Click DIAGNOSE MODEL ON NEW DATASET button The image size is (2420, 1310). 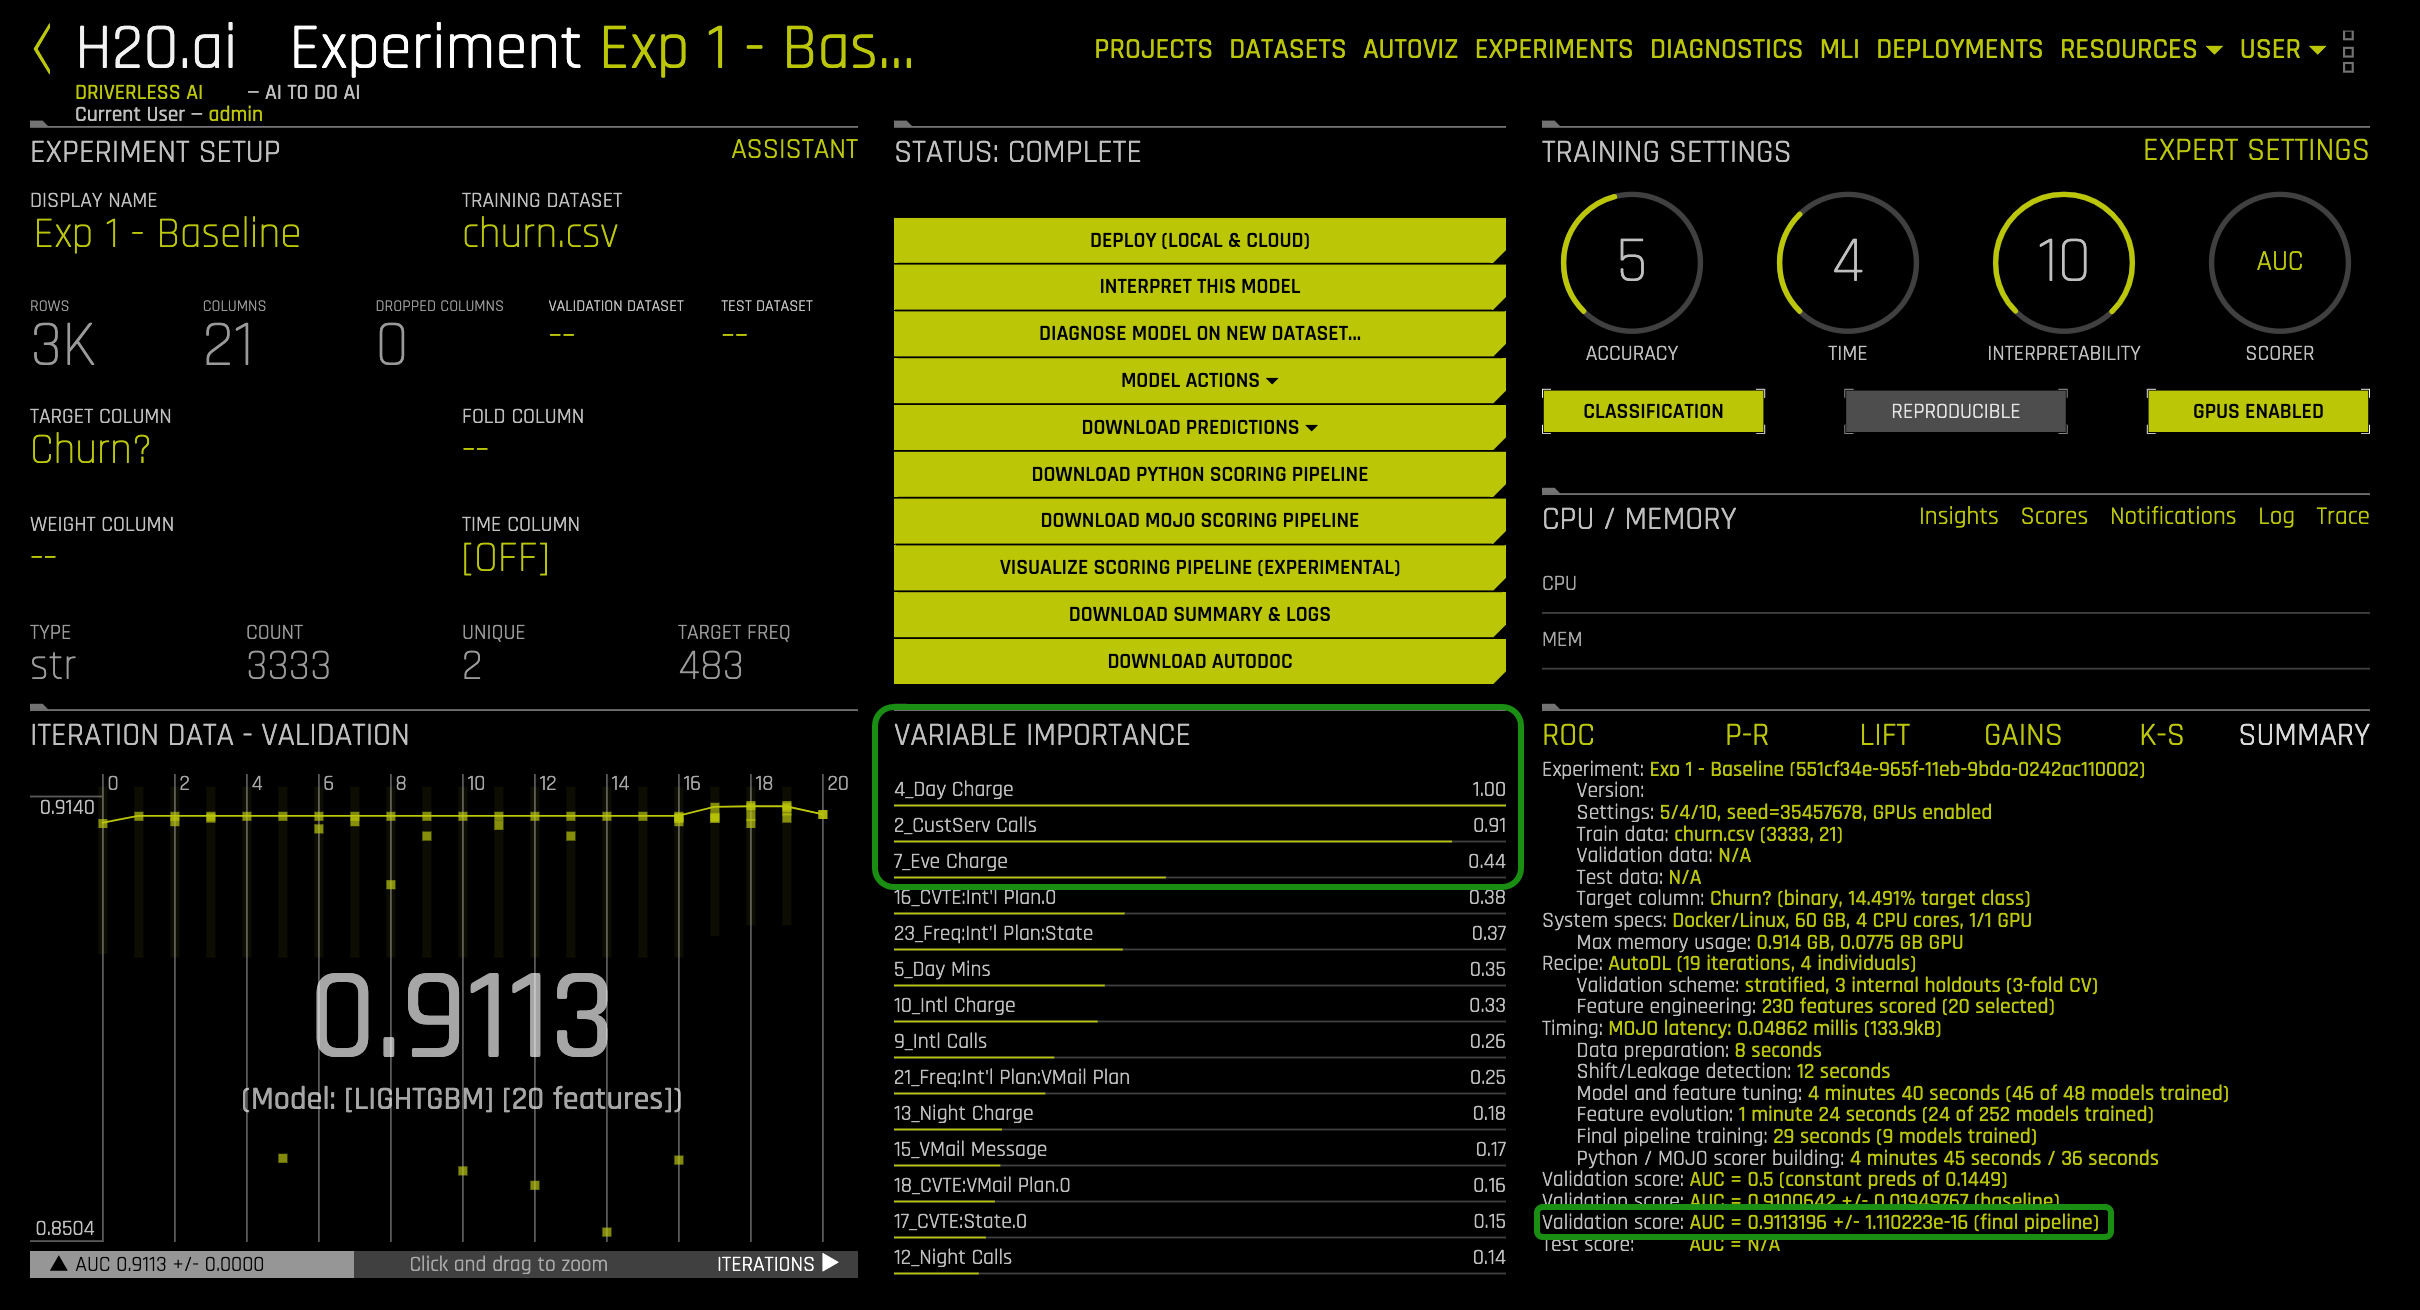click(1199, 333)
